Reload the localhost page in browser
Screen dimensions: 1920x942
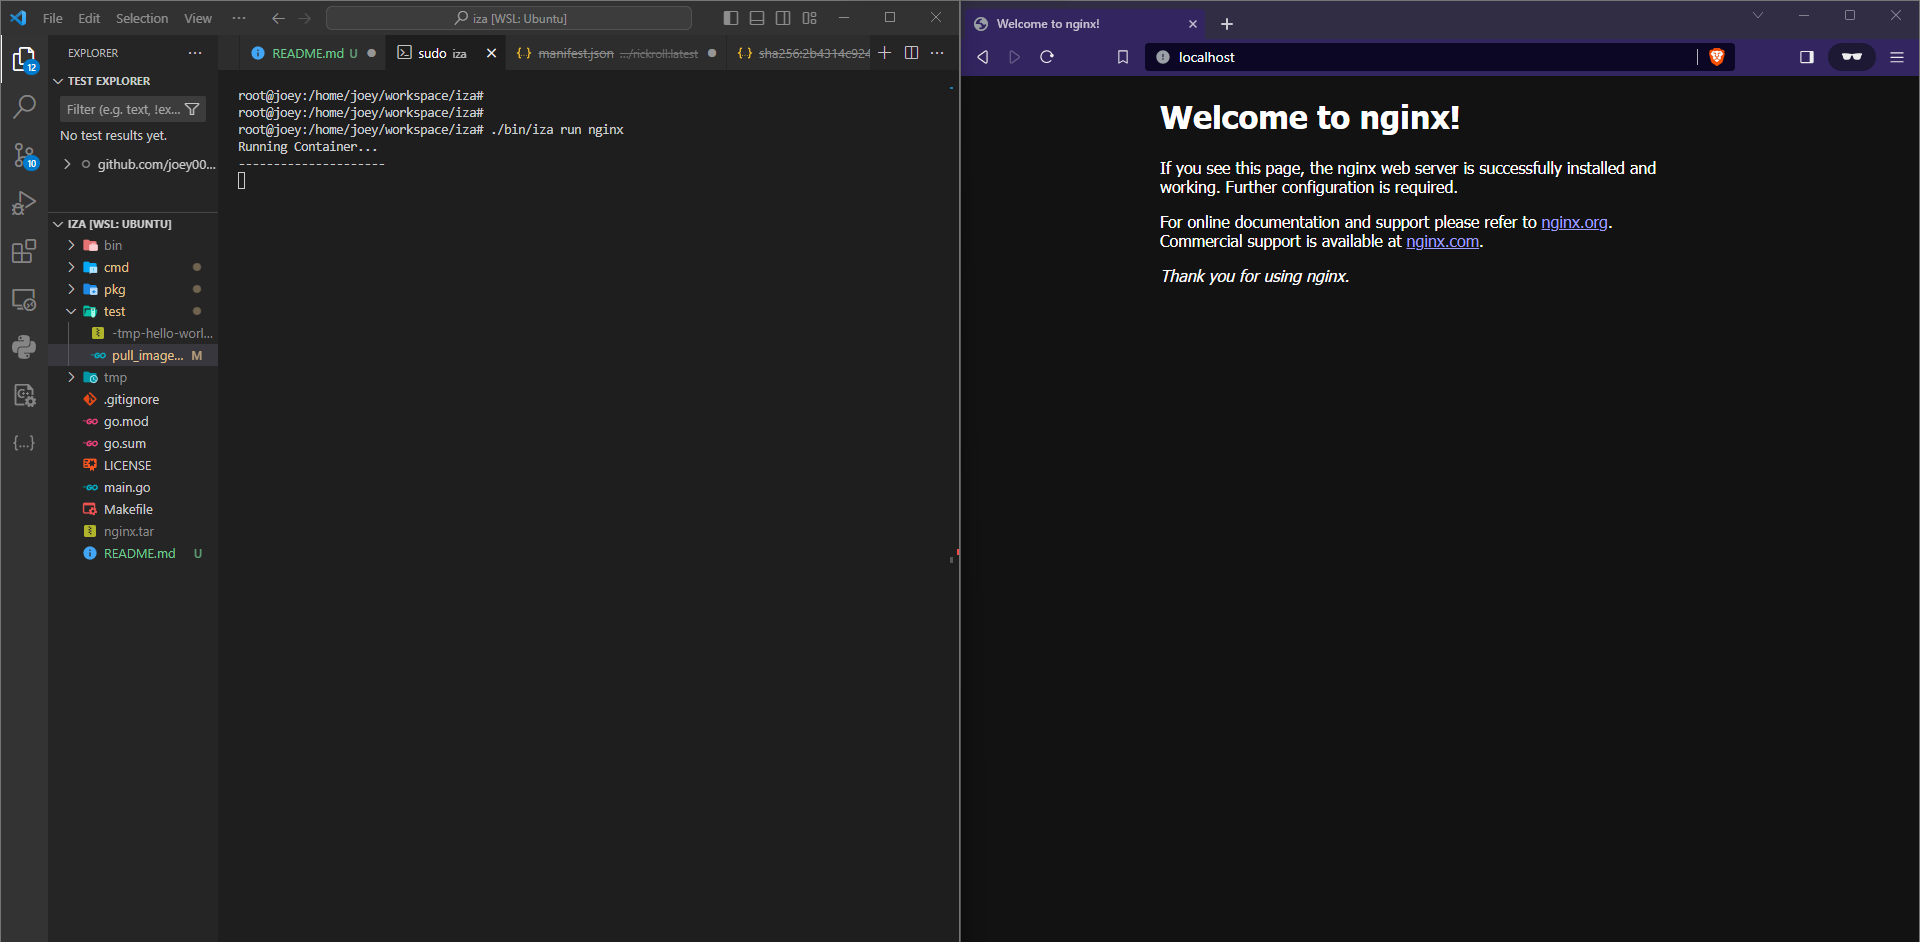pos(1047,57)
